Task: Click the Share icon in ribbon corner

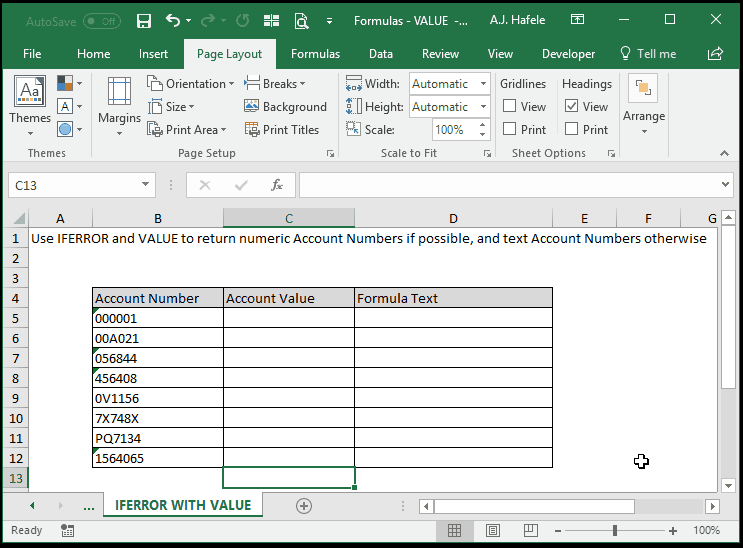Action: pos(715,54)
